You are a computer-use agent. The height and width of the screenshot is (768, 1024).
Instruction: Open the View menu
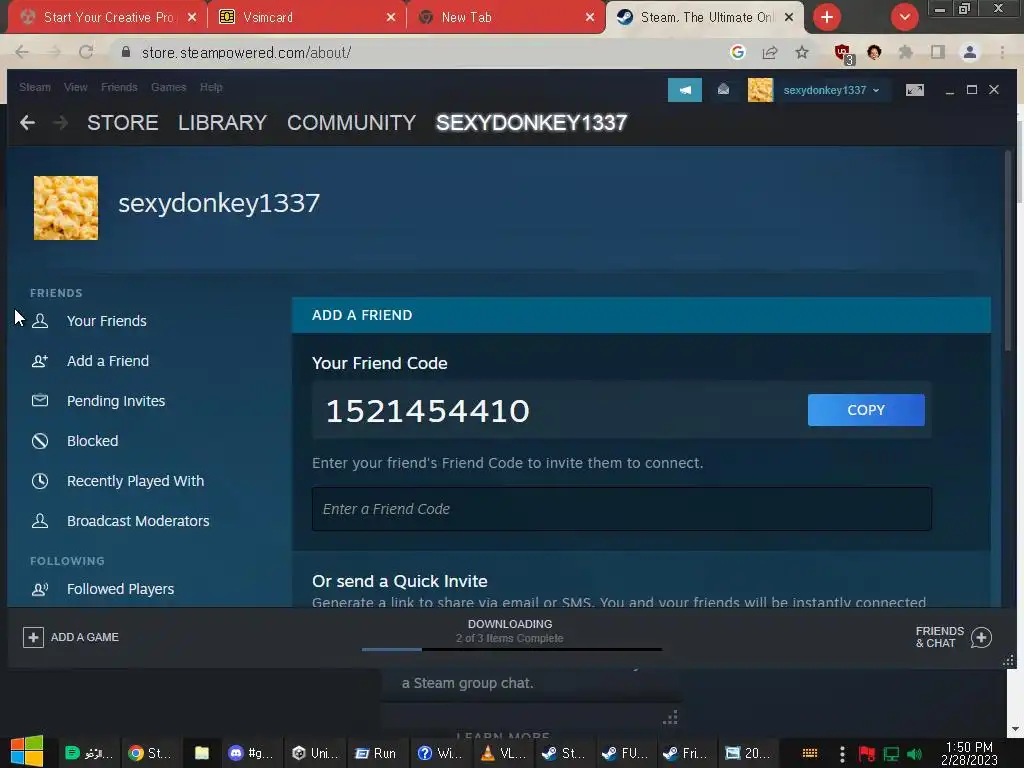(x=76, y=87)
